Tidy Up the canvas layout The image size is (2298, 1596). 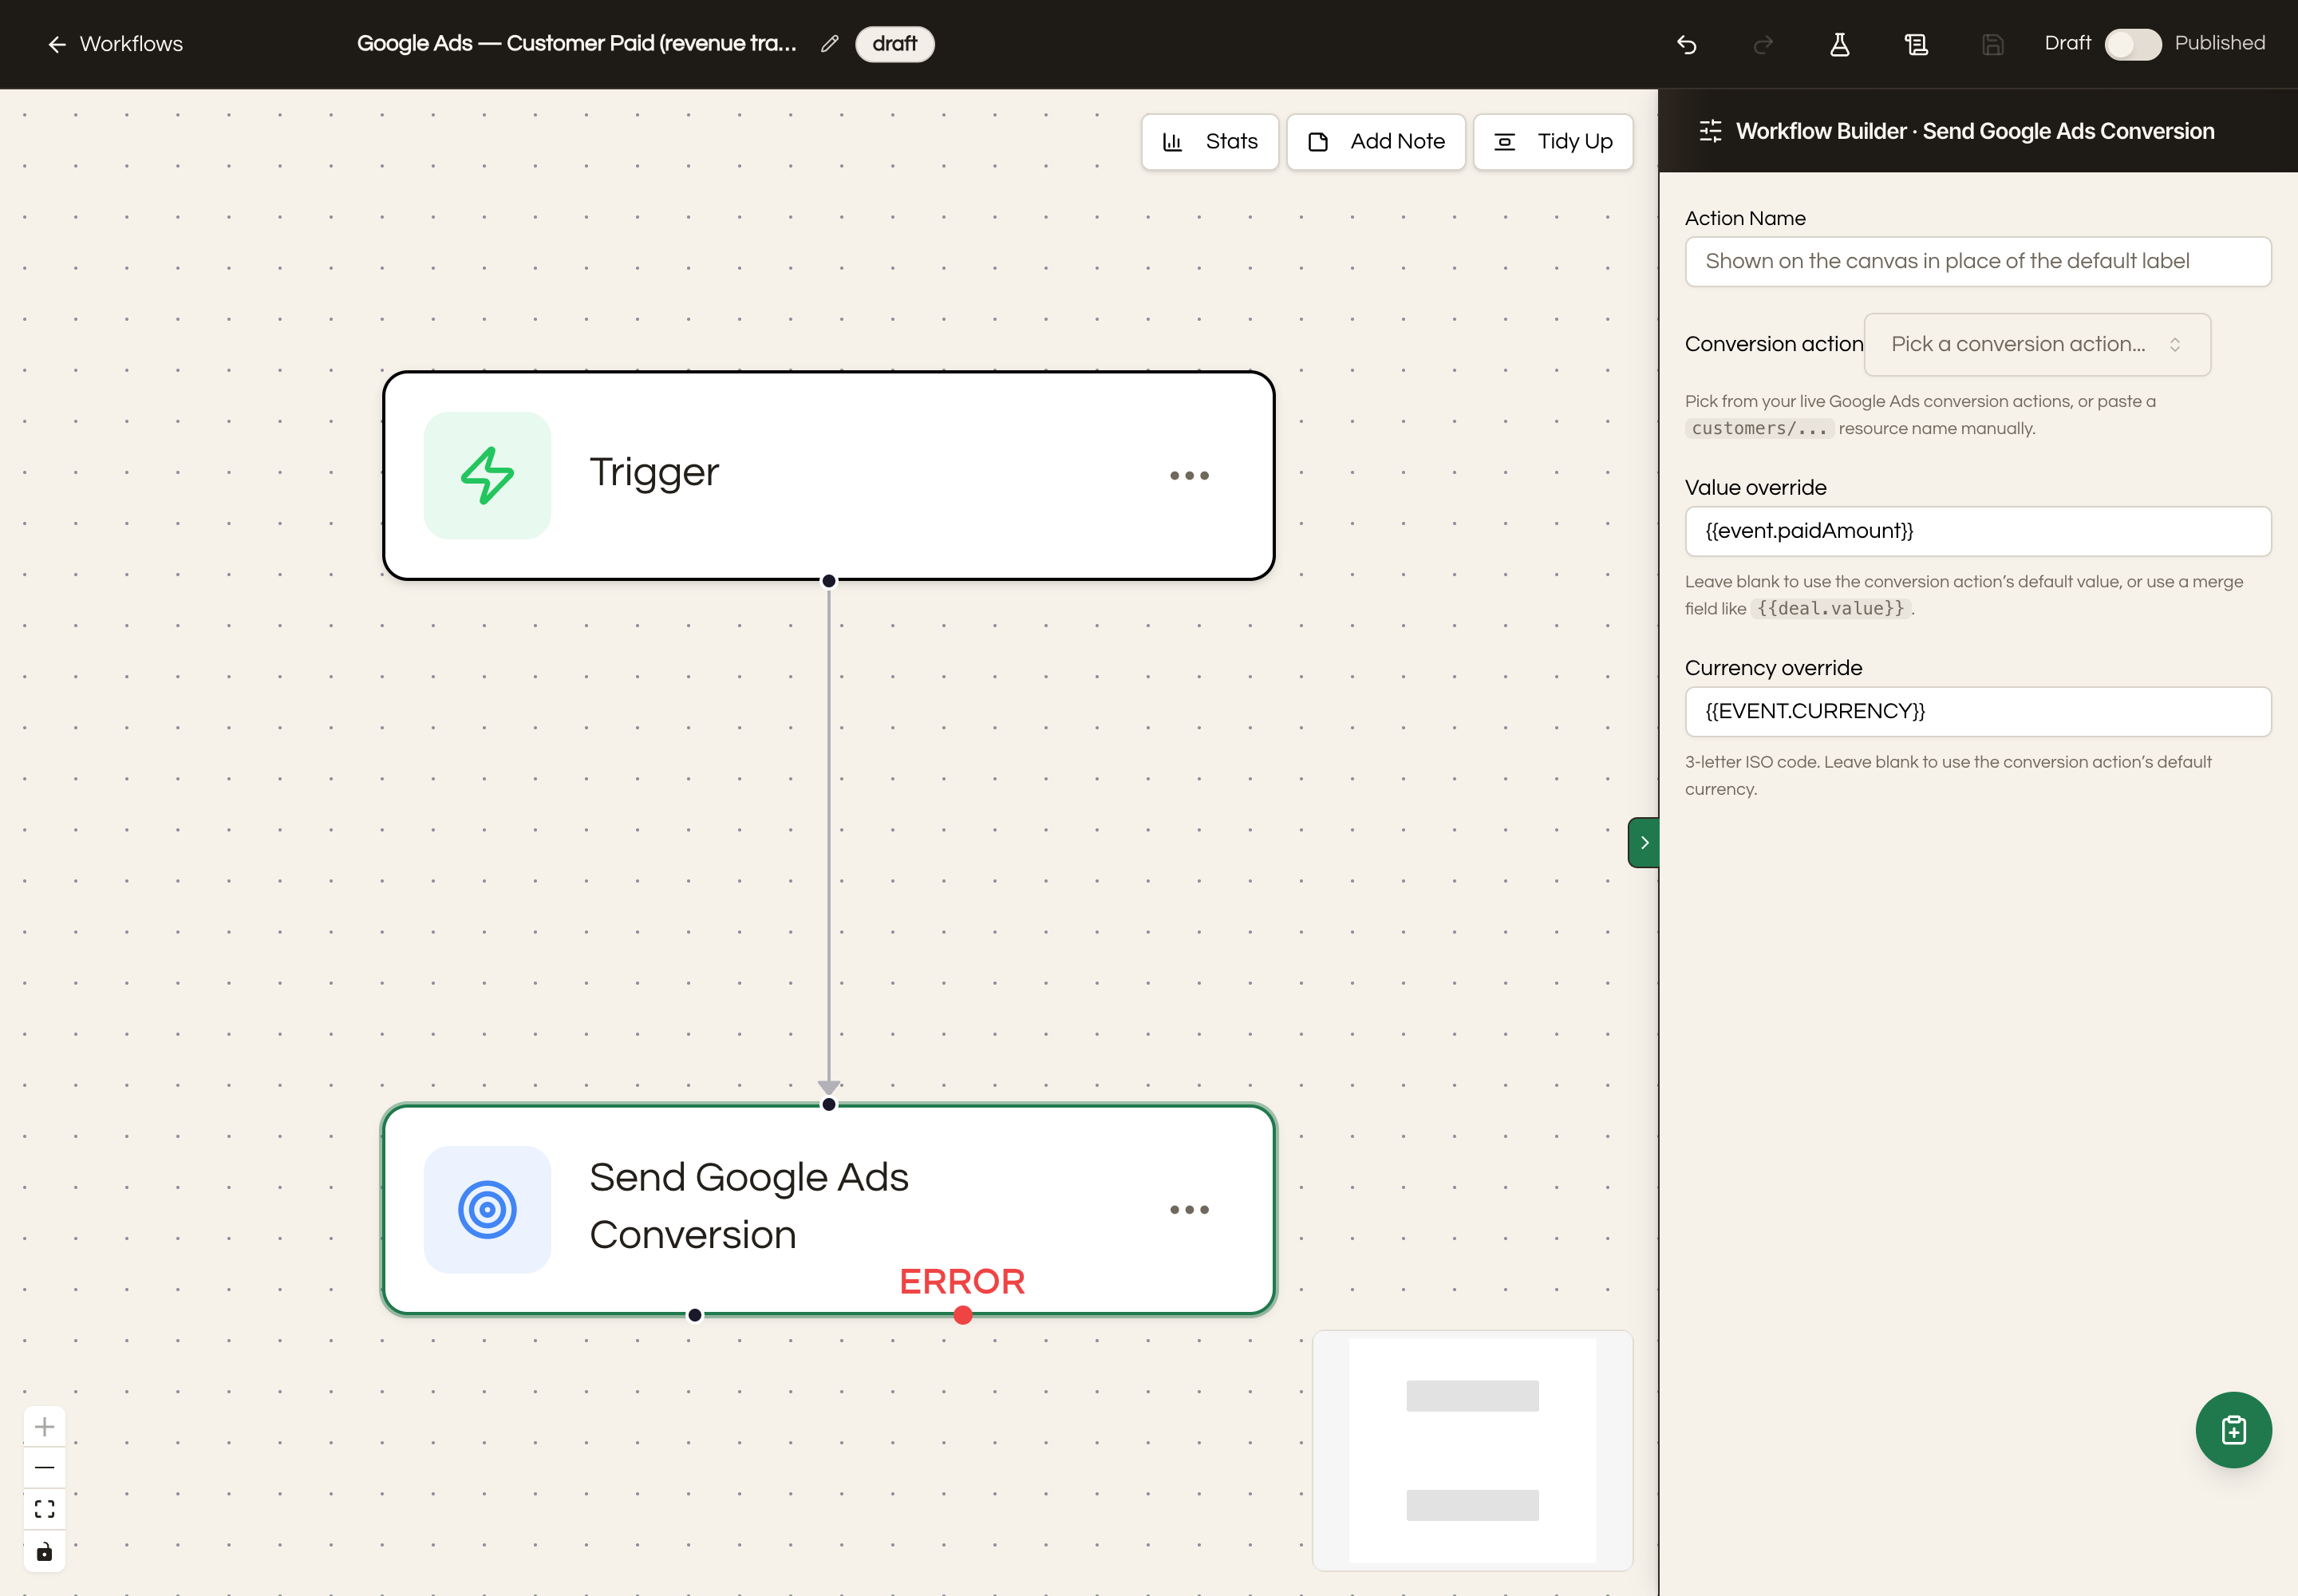pyautogui.click(x=1553, y=142)
